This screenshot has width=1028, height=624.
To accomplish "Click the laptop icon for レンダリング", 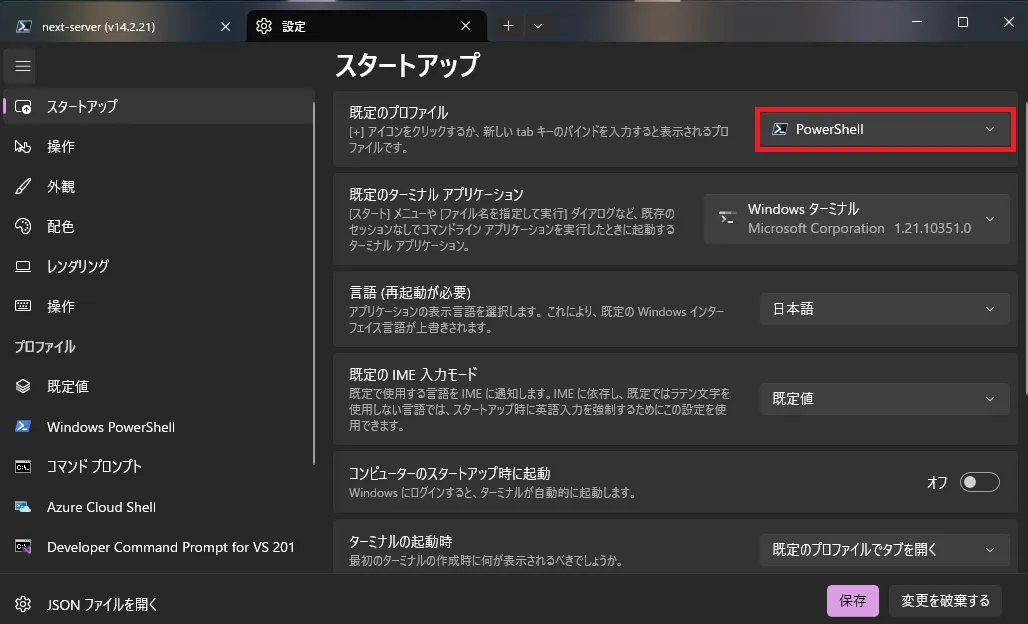I will tap(23, 267).
